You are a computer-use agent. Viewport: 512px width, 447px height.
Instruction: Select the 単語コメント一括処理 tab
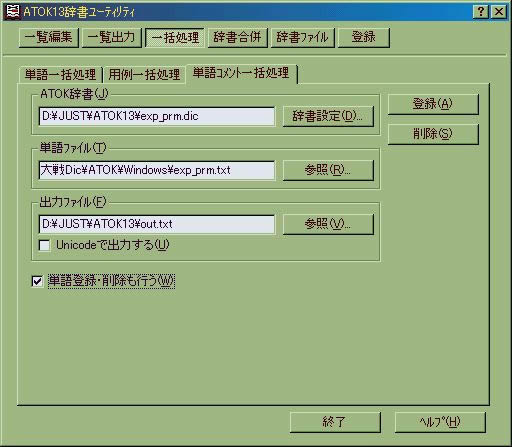click(x=241, y=73)
